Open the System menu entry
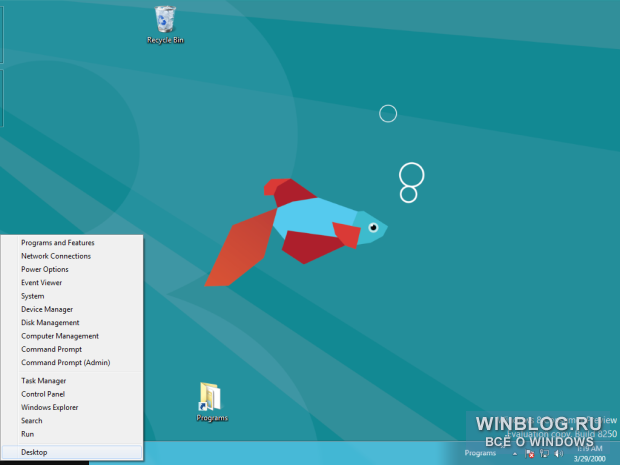 (x=72, y=296)
